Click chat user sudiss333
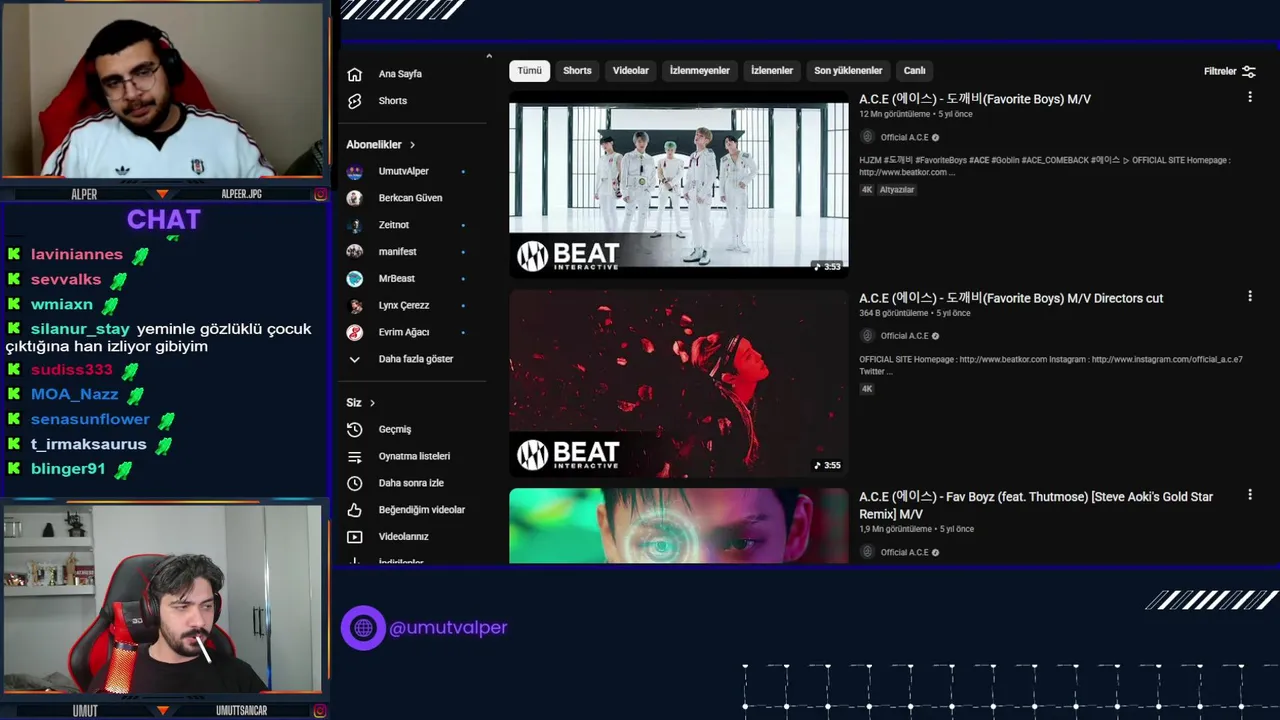The image size is (1280, 720). 72,370
